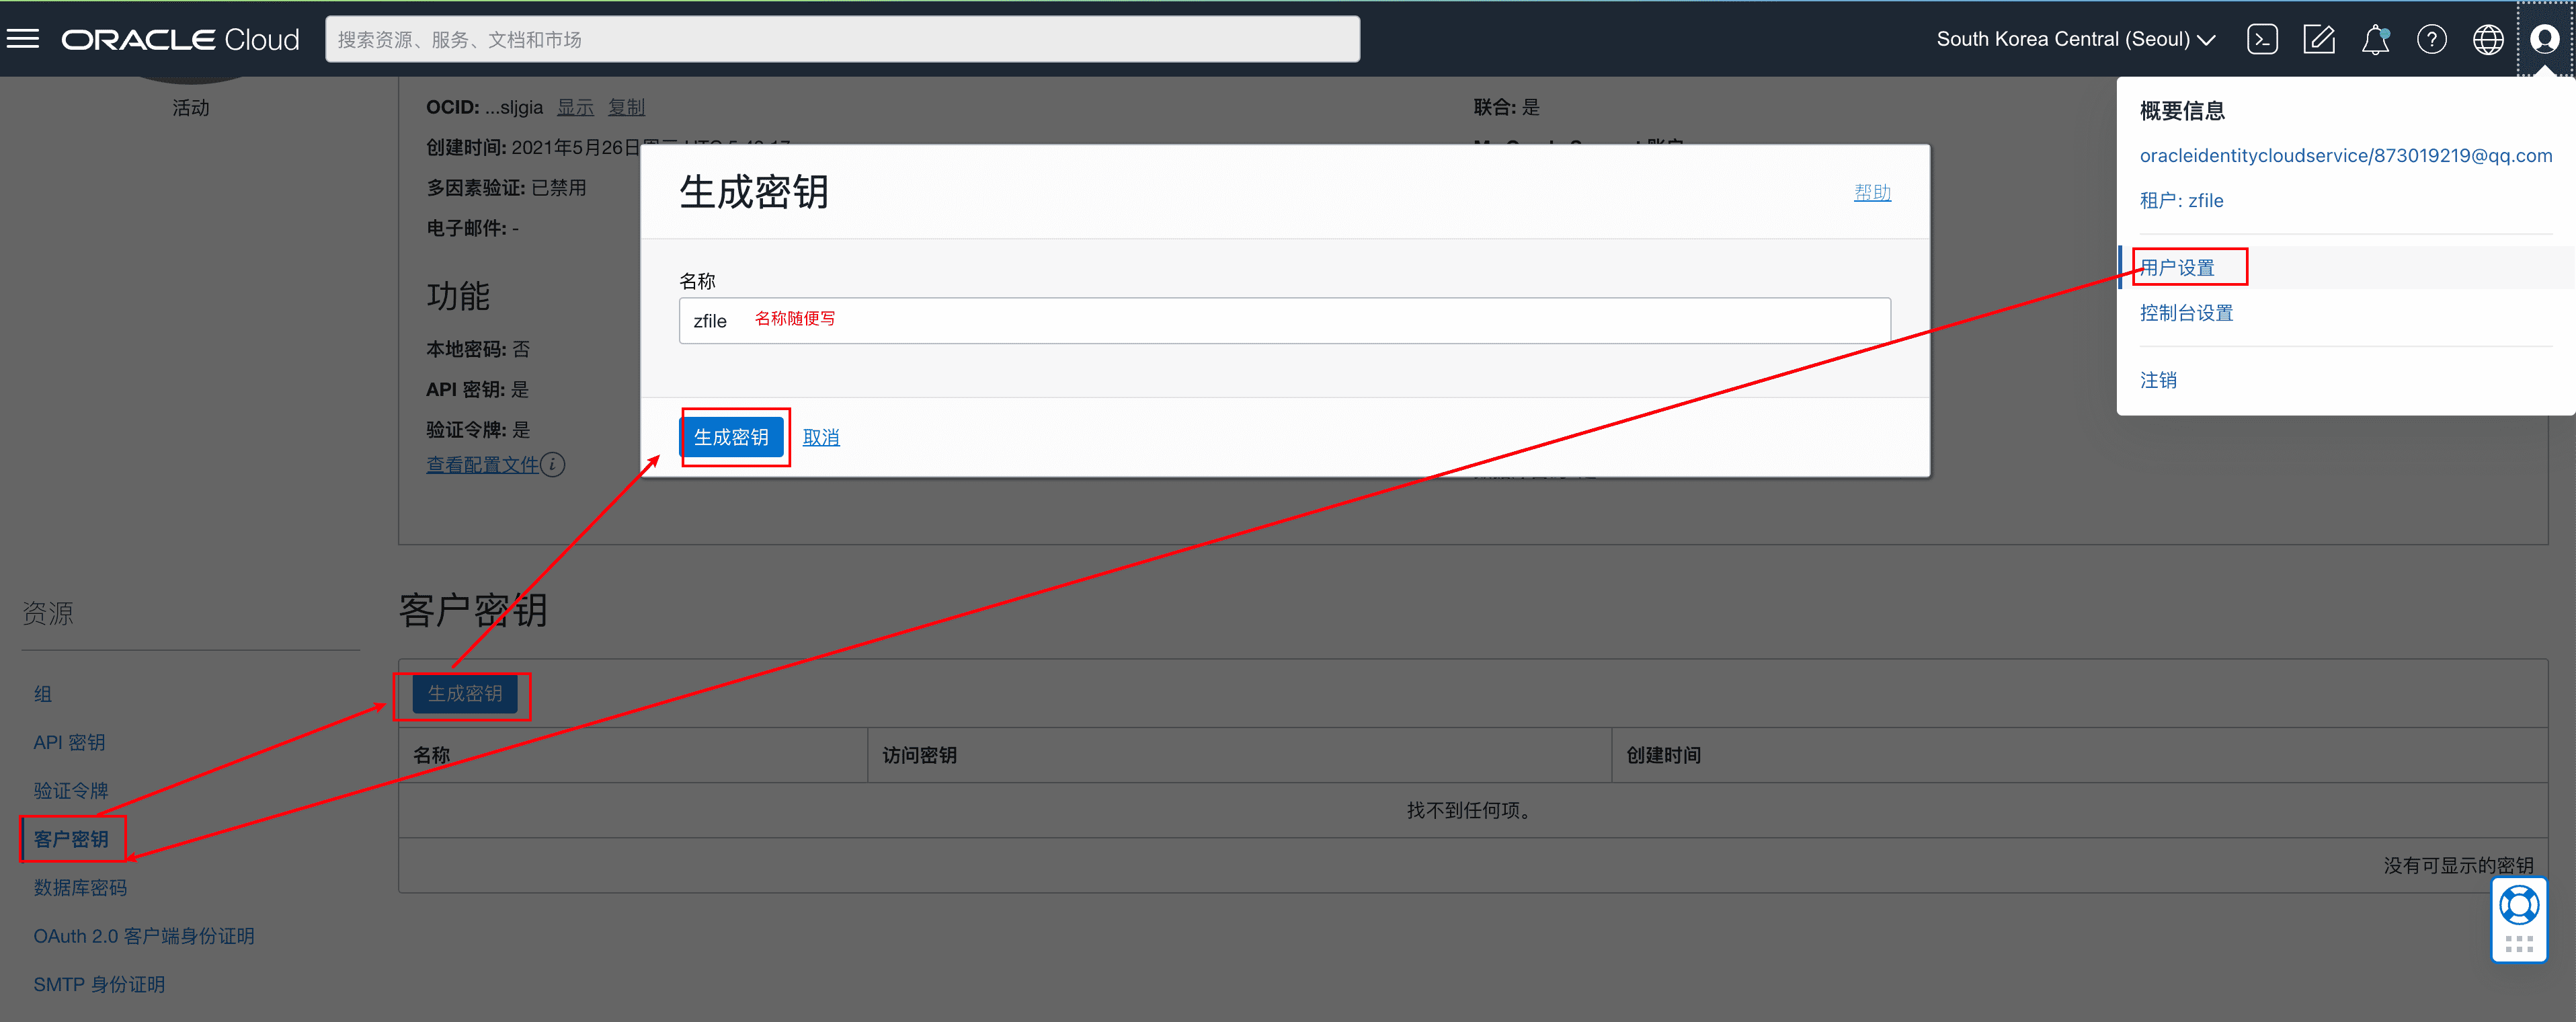Click the edit/feedback pencil icon
Image resolution: width=2576 pixels, height=1022 pixels.
[2318, 39]
